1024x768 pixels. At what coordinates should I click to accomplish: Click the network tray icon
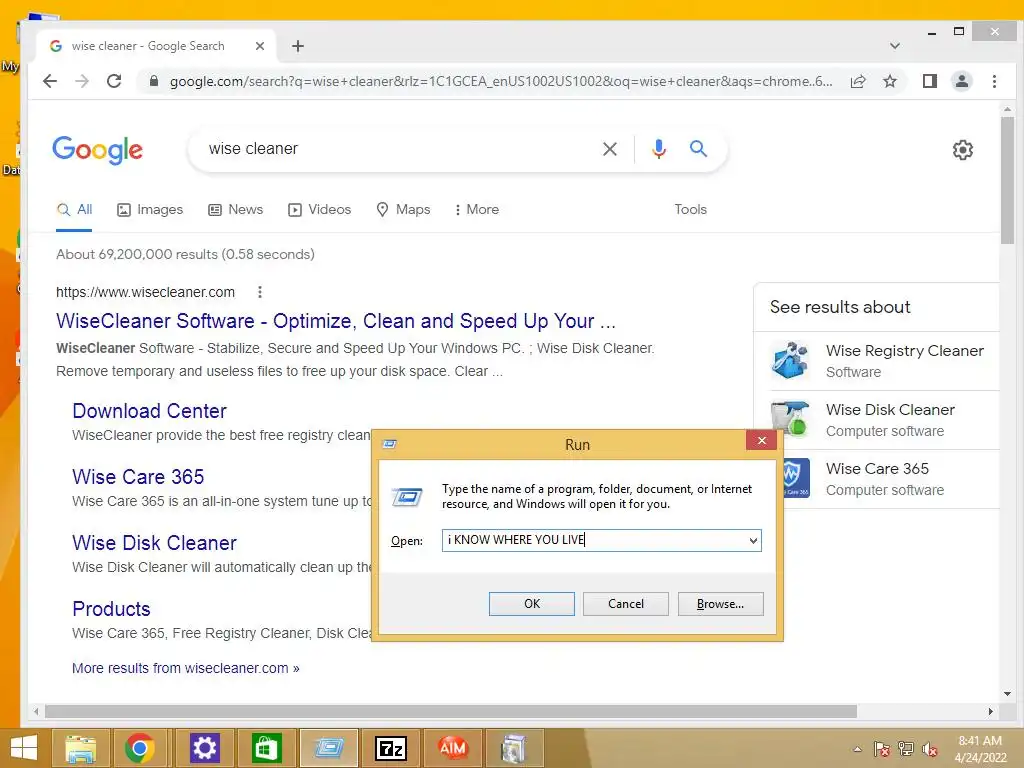(905, 749)
